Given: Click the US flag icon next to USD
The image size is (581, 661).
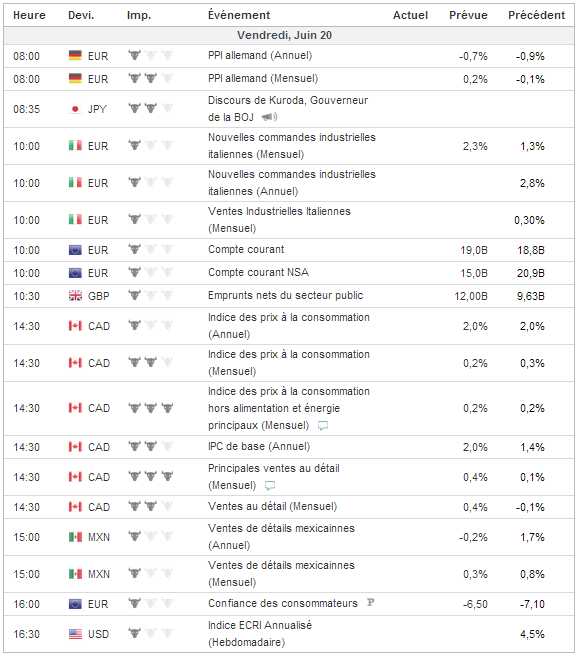Looking at the screenshot, I should [x=75, y=634].
